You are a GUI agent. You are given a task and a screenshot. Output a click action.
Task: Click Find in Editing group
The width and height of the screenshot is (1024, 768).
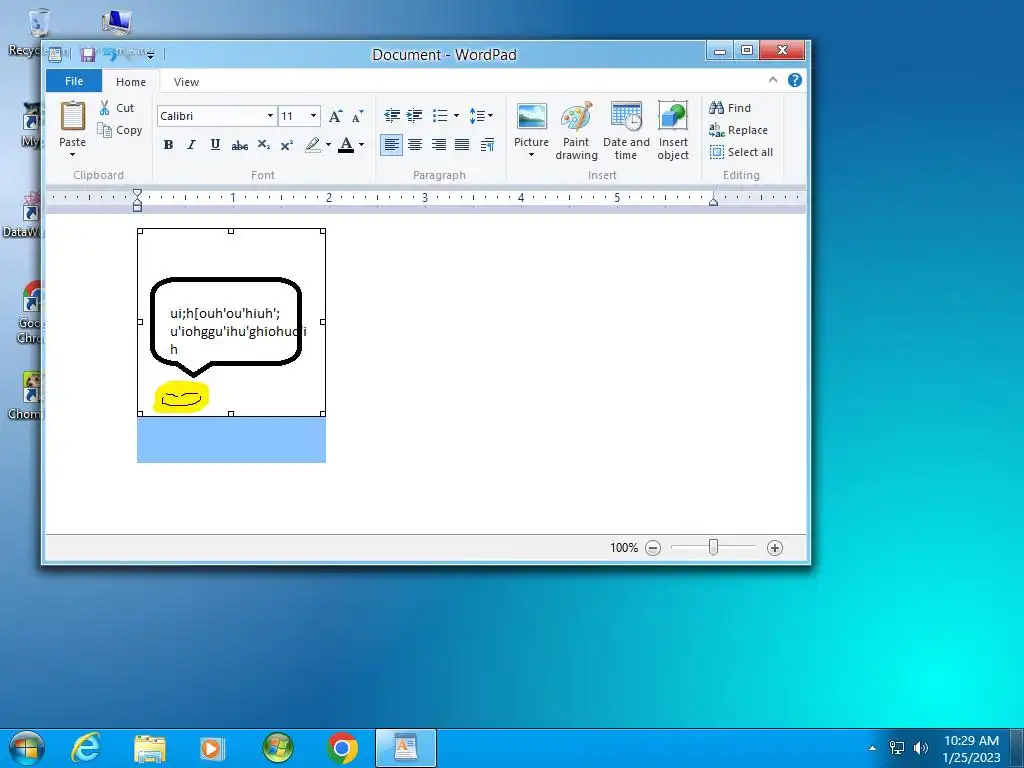pos(731,108)
